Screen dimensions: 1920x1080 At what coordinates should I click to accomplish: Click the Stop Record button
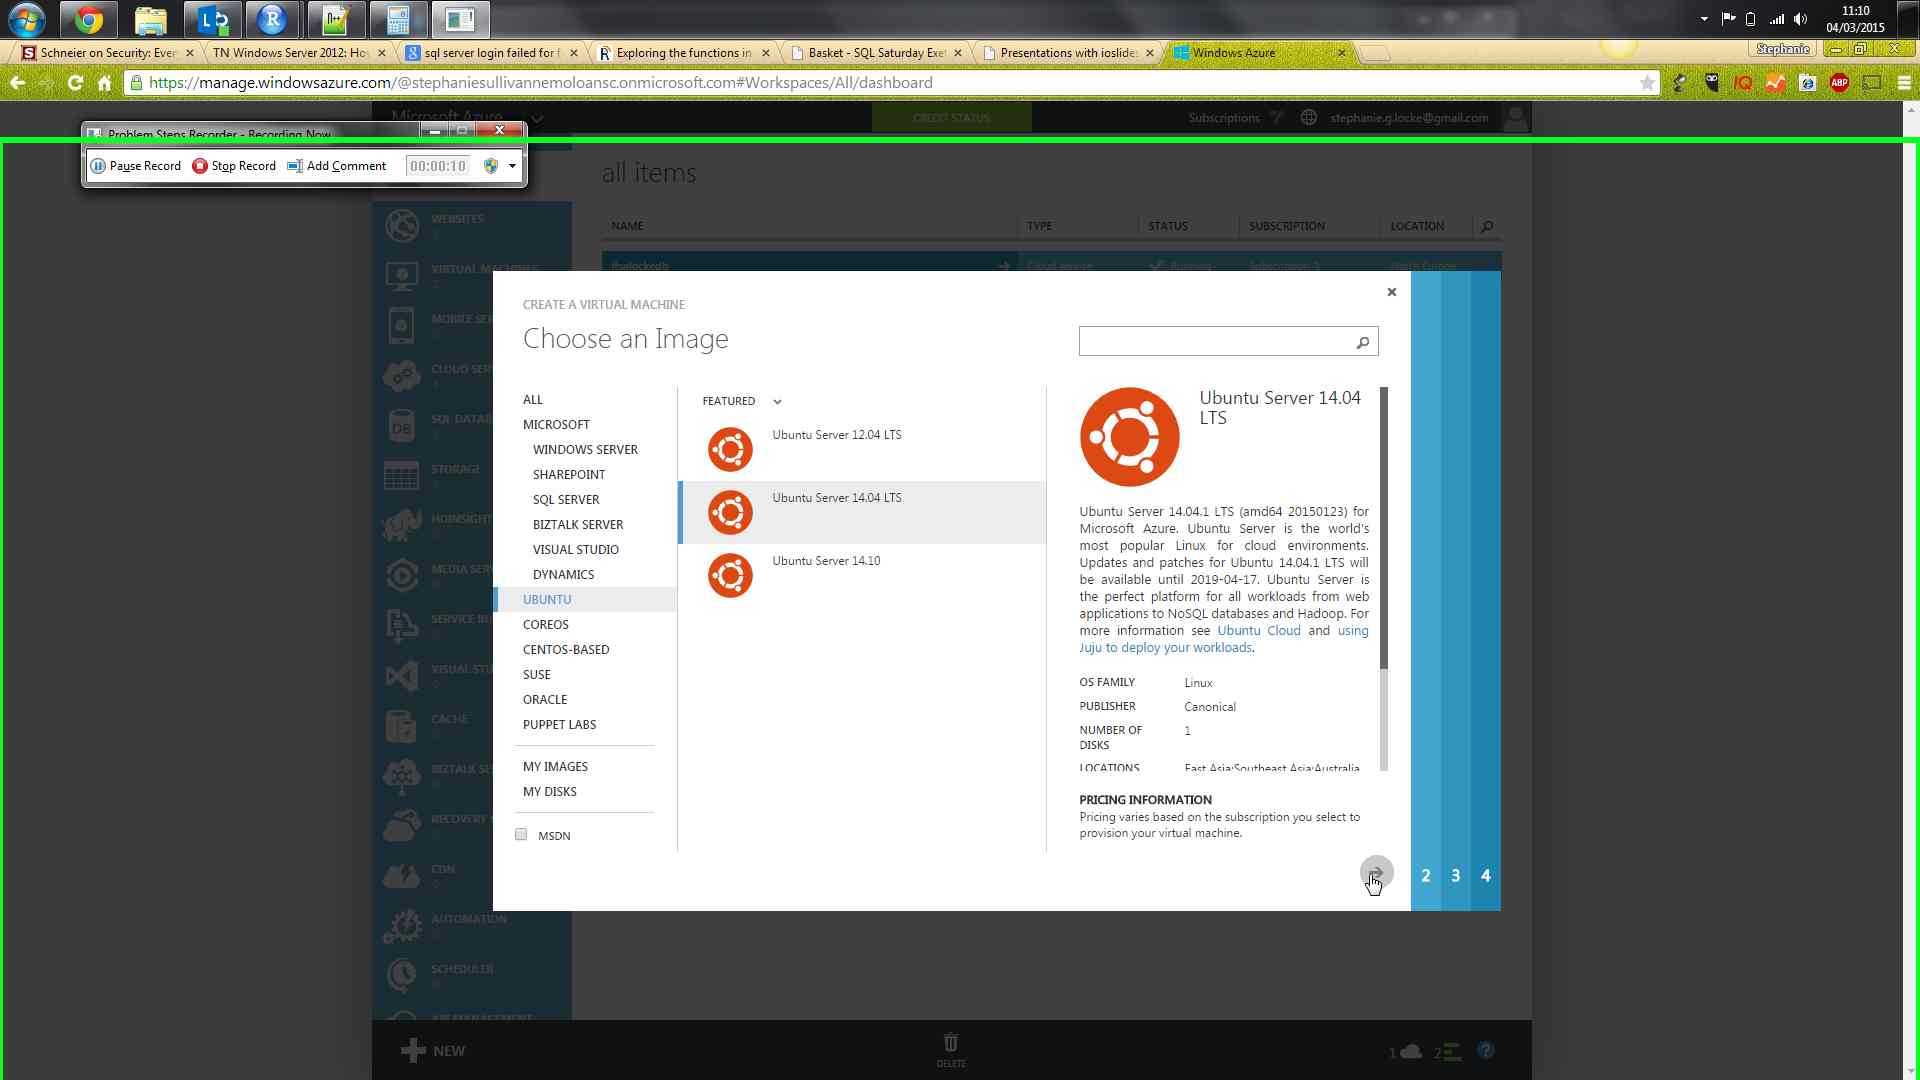[234, 166]
